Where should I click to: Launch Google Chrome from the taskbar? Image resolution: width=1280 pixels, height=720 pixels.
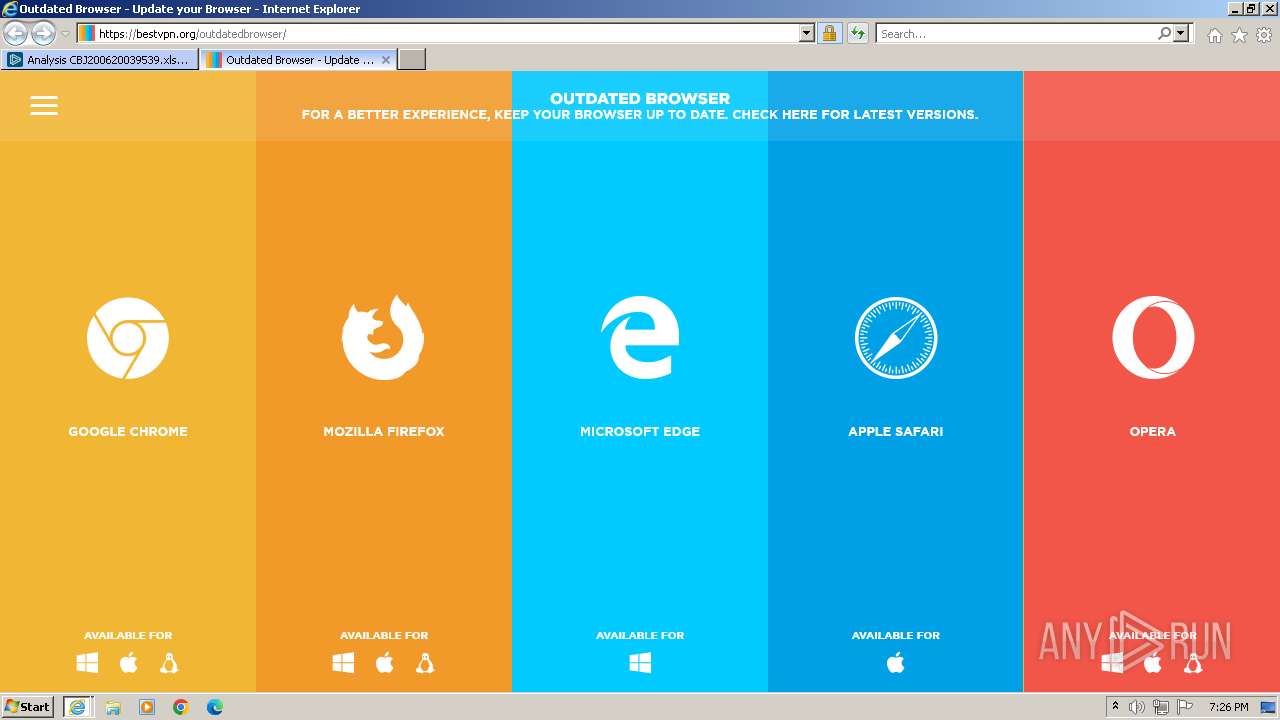[x=181, y=707]
